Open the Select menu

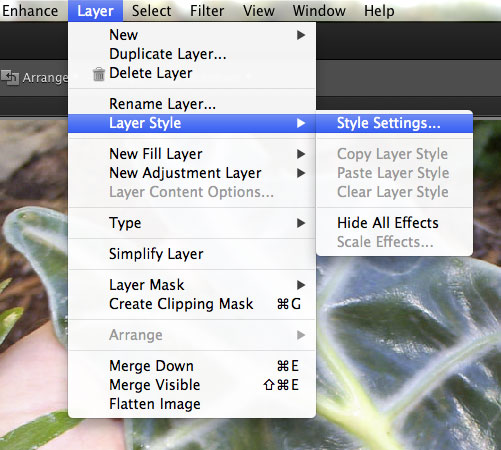coord(151,11)
